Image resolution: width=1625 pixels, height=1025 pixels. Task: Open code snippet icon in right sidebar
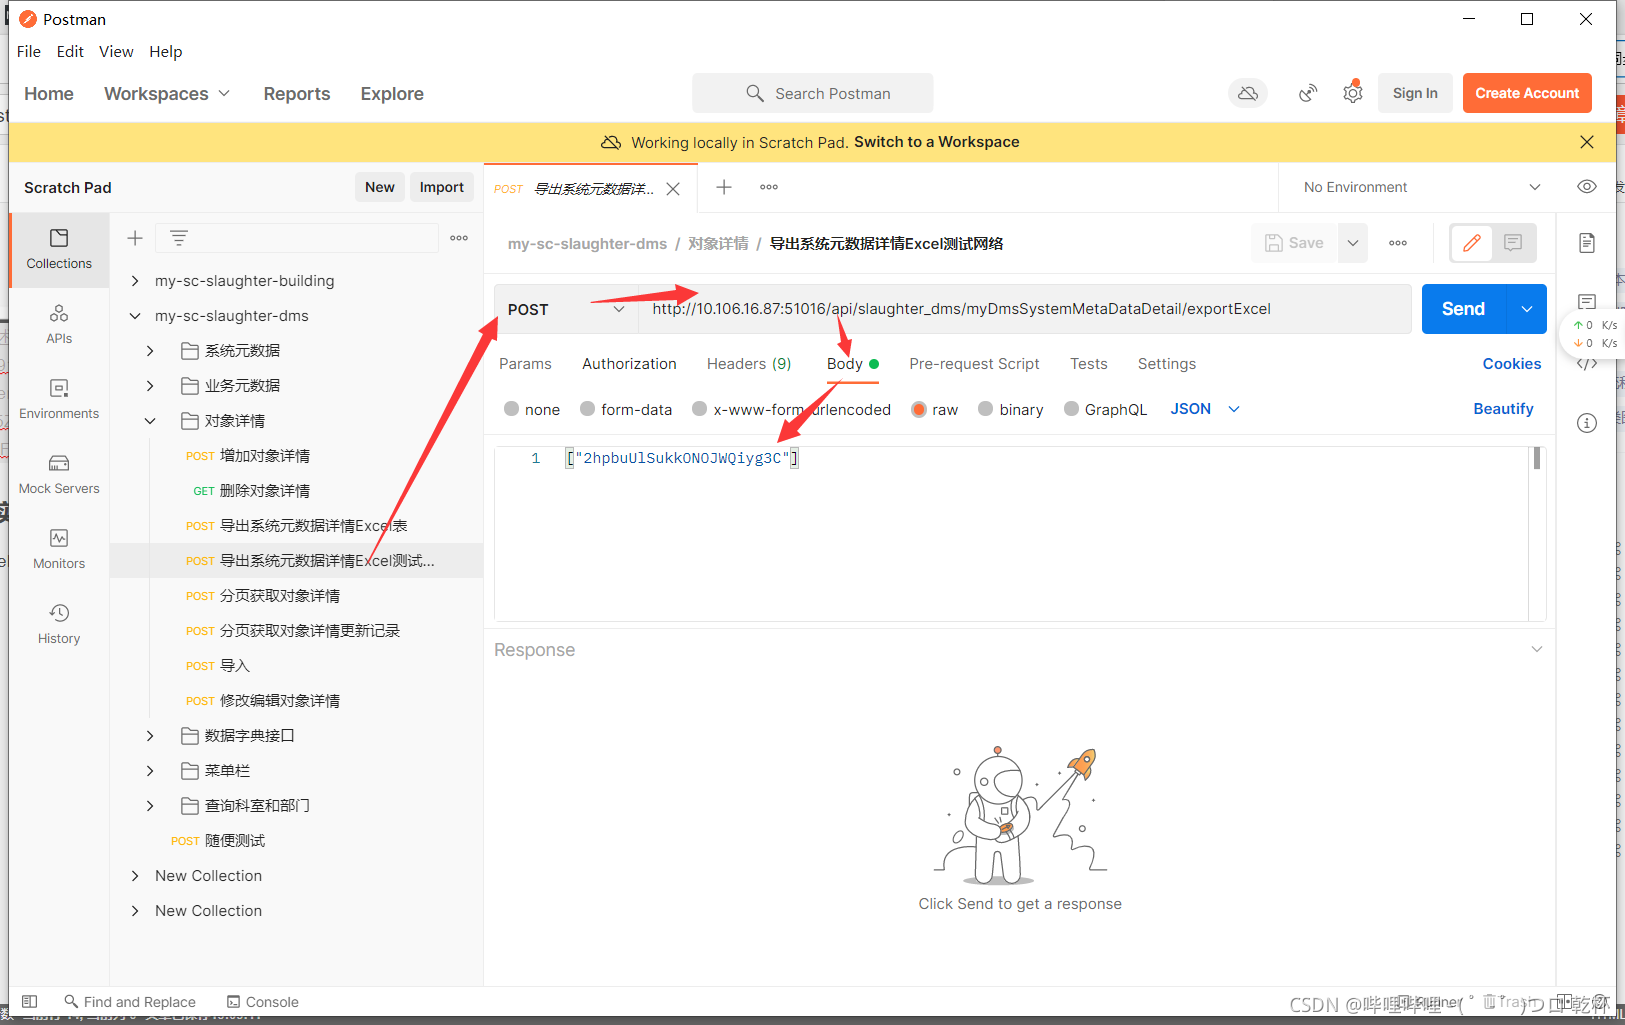(x=1587, y=364)
